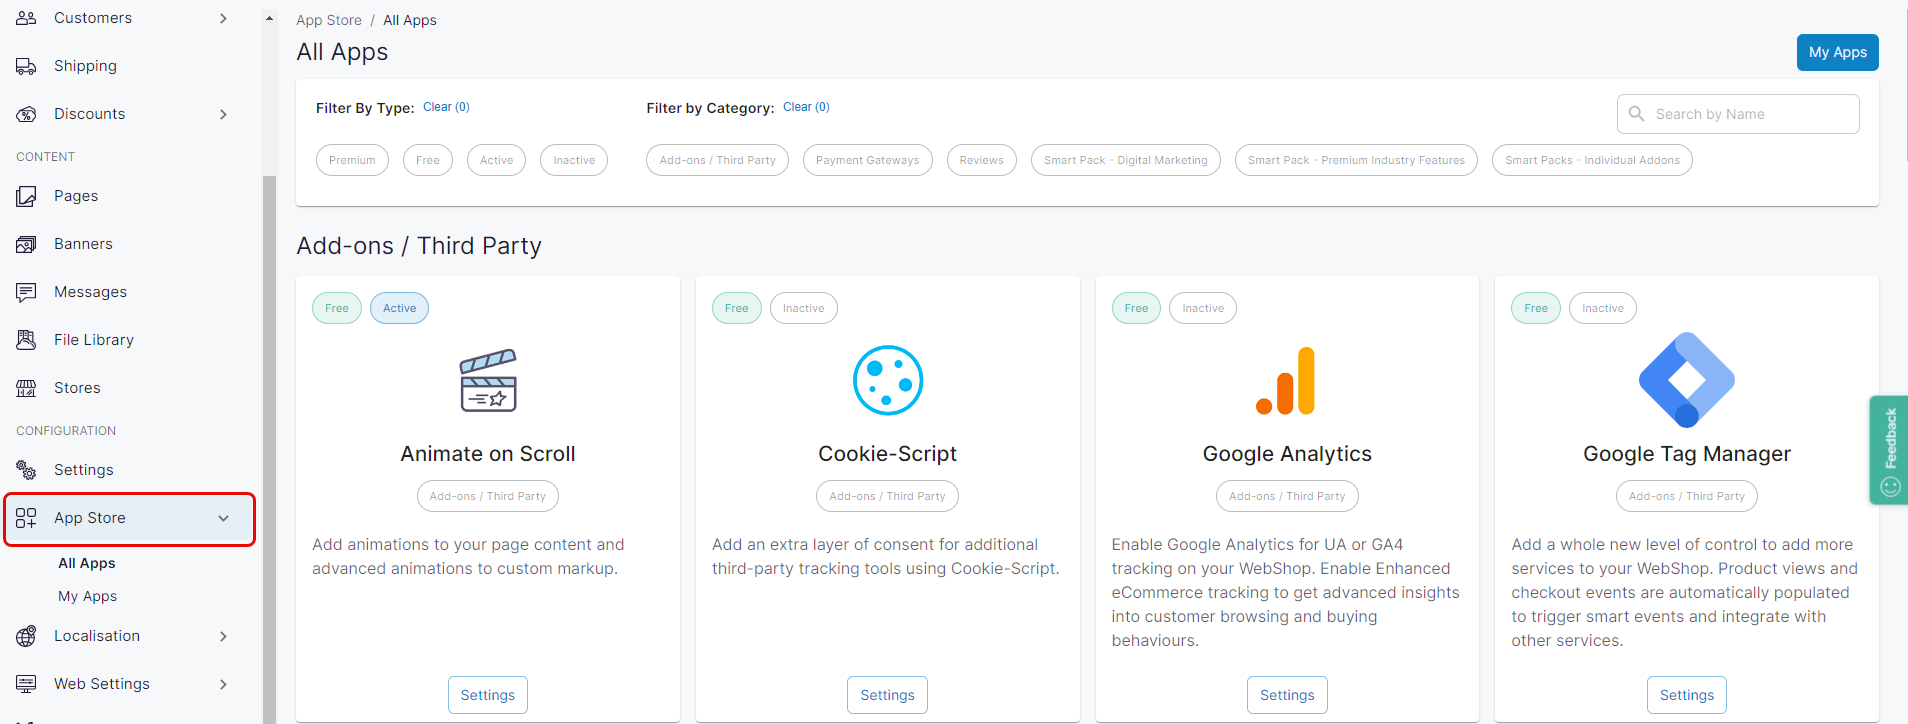Click the Cookie-Script app logo
The image size is (1908, 724).
coord(887,380)
